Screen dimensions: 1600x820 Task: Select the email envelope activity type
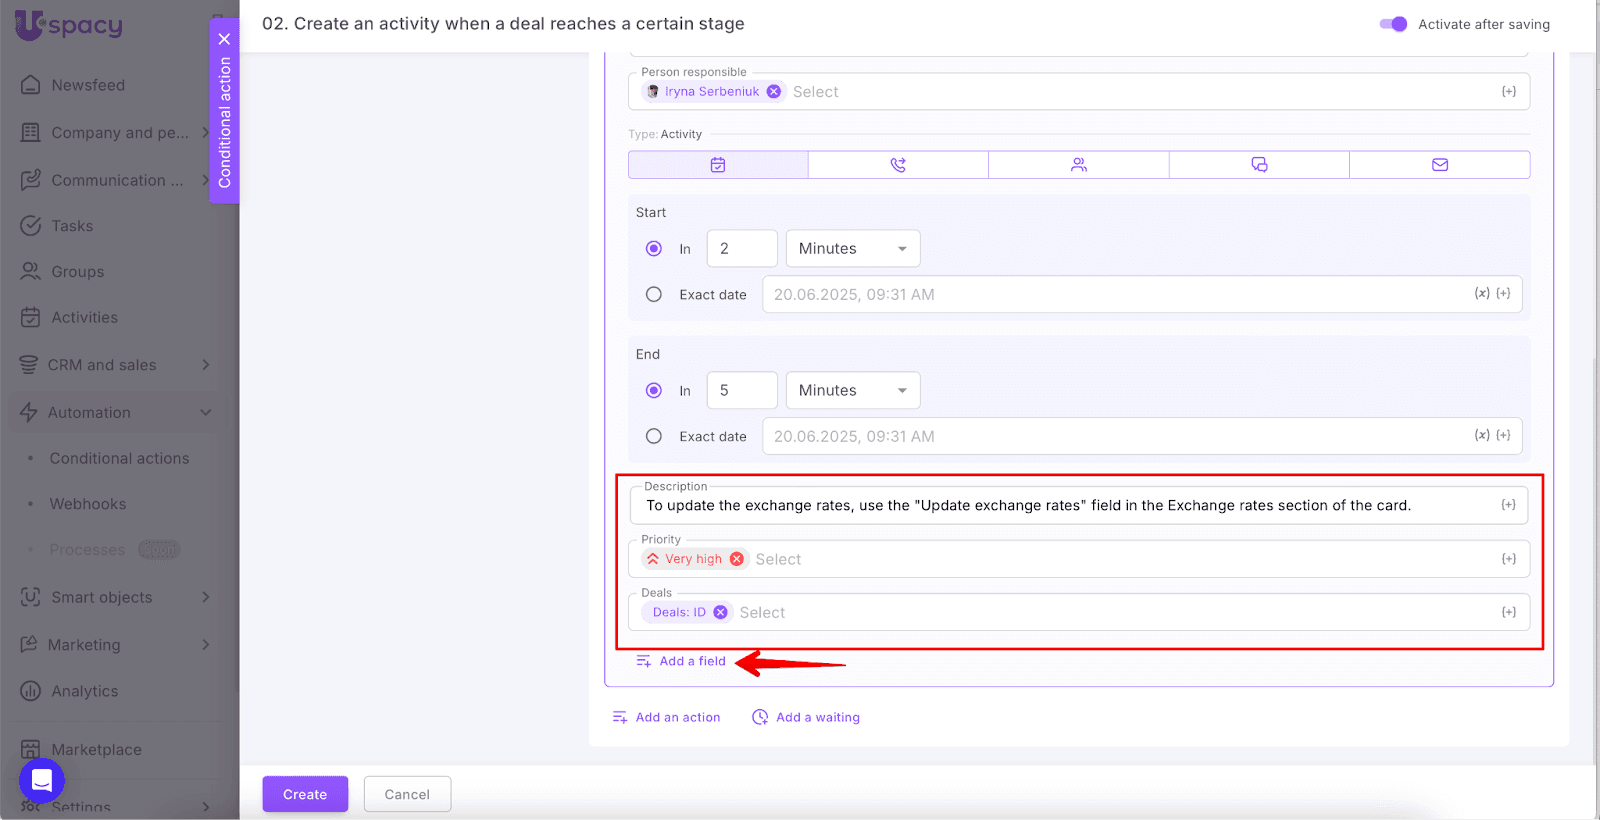click(1439, 165)
